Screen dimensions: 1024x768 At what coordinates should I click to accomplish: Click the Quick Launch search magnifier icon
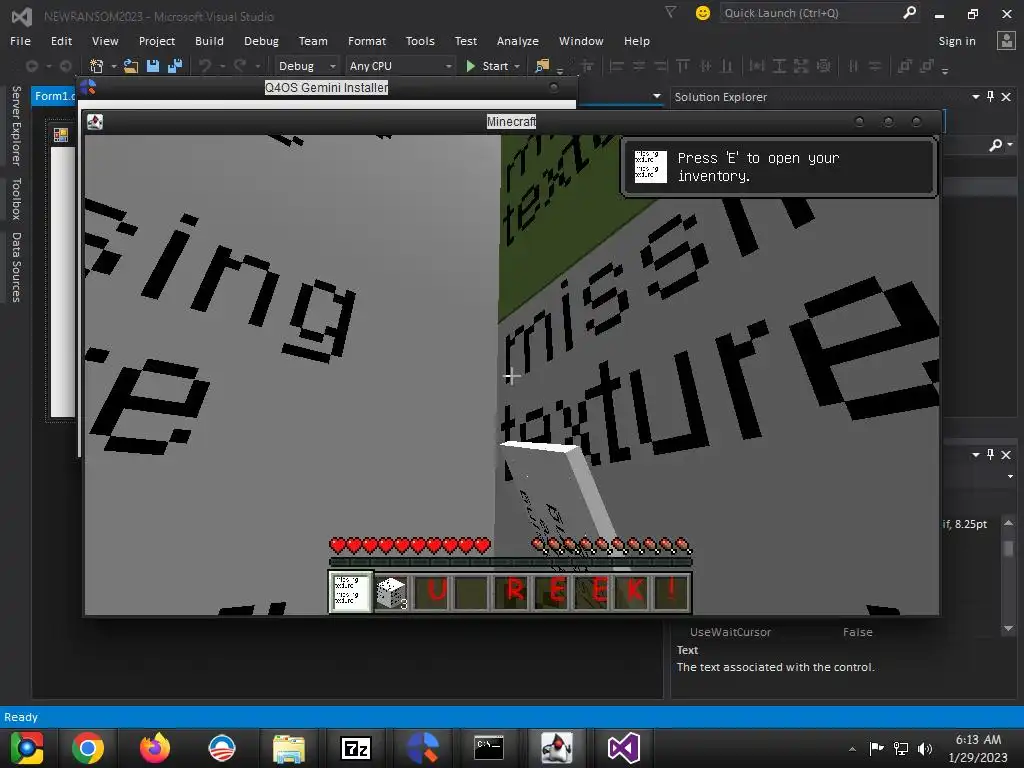click(909, 13)
